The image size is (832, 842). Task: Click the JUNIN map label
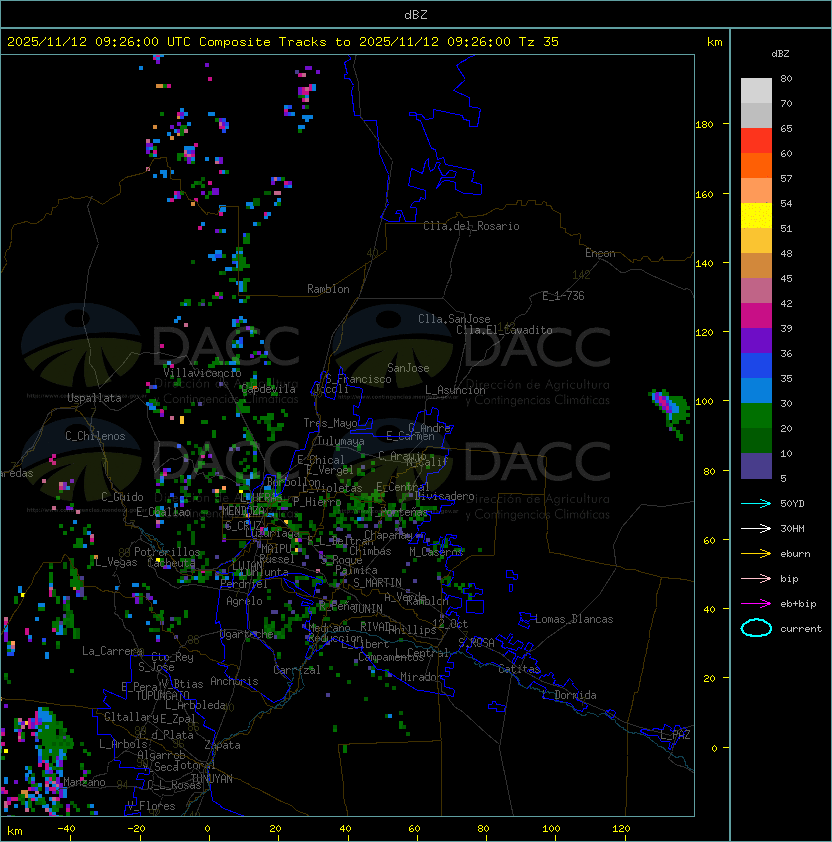point(367,608)
